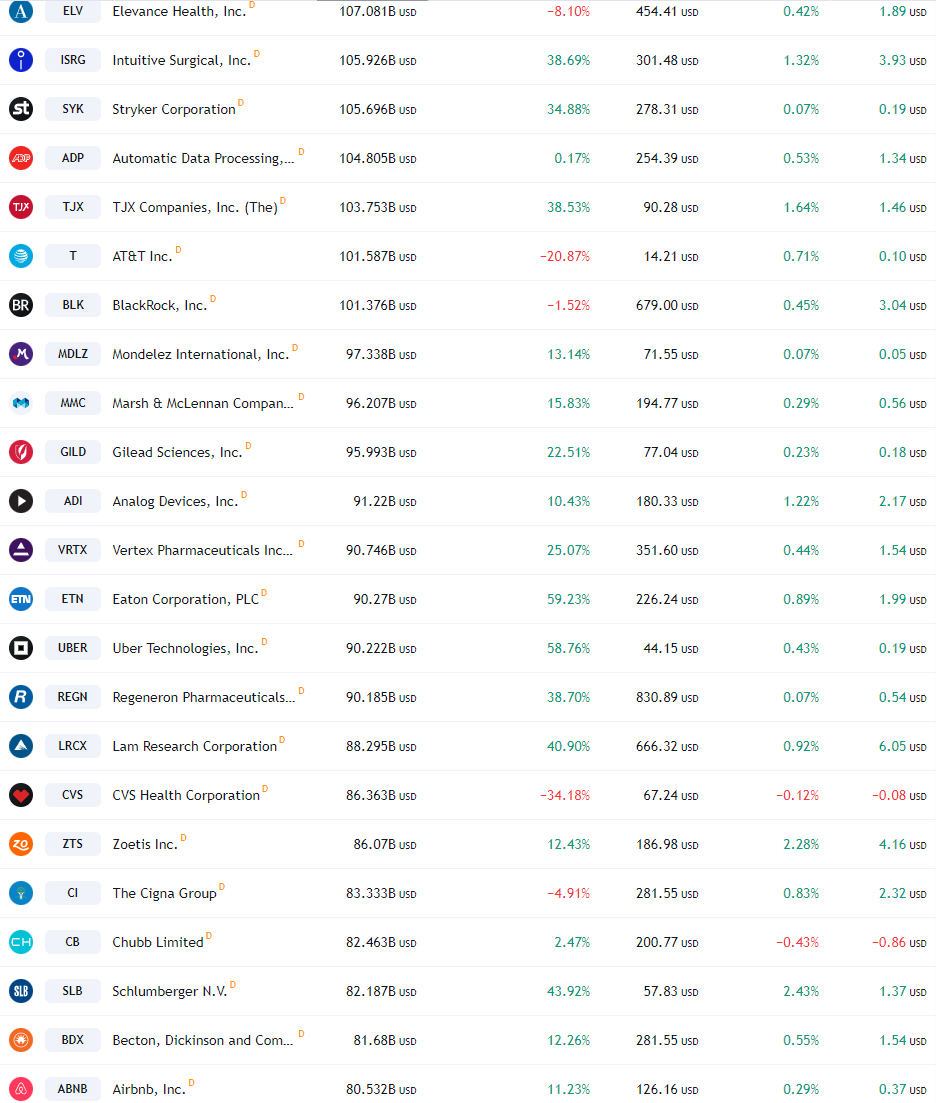Open Regeneron Pharmaceuticals company link
This screenshot has height=1103, width=936.
coord(204,697)
